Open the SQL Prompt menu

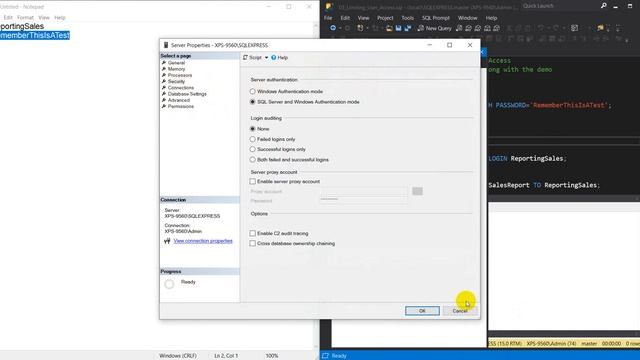(x=436, y=18)
